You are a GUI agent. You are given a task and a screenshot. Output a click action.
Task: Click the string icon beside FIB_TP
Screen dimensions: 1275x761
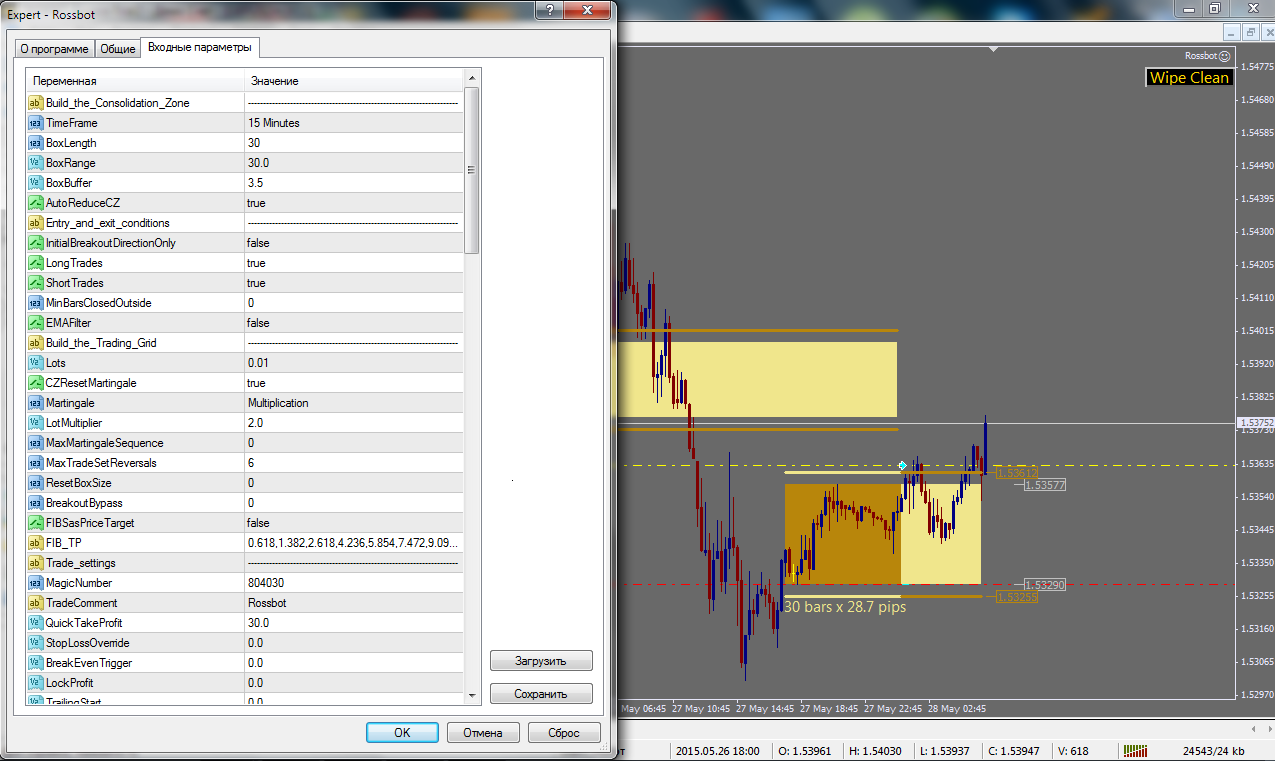click(36, 543)
